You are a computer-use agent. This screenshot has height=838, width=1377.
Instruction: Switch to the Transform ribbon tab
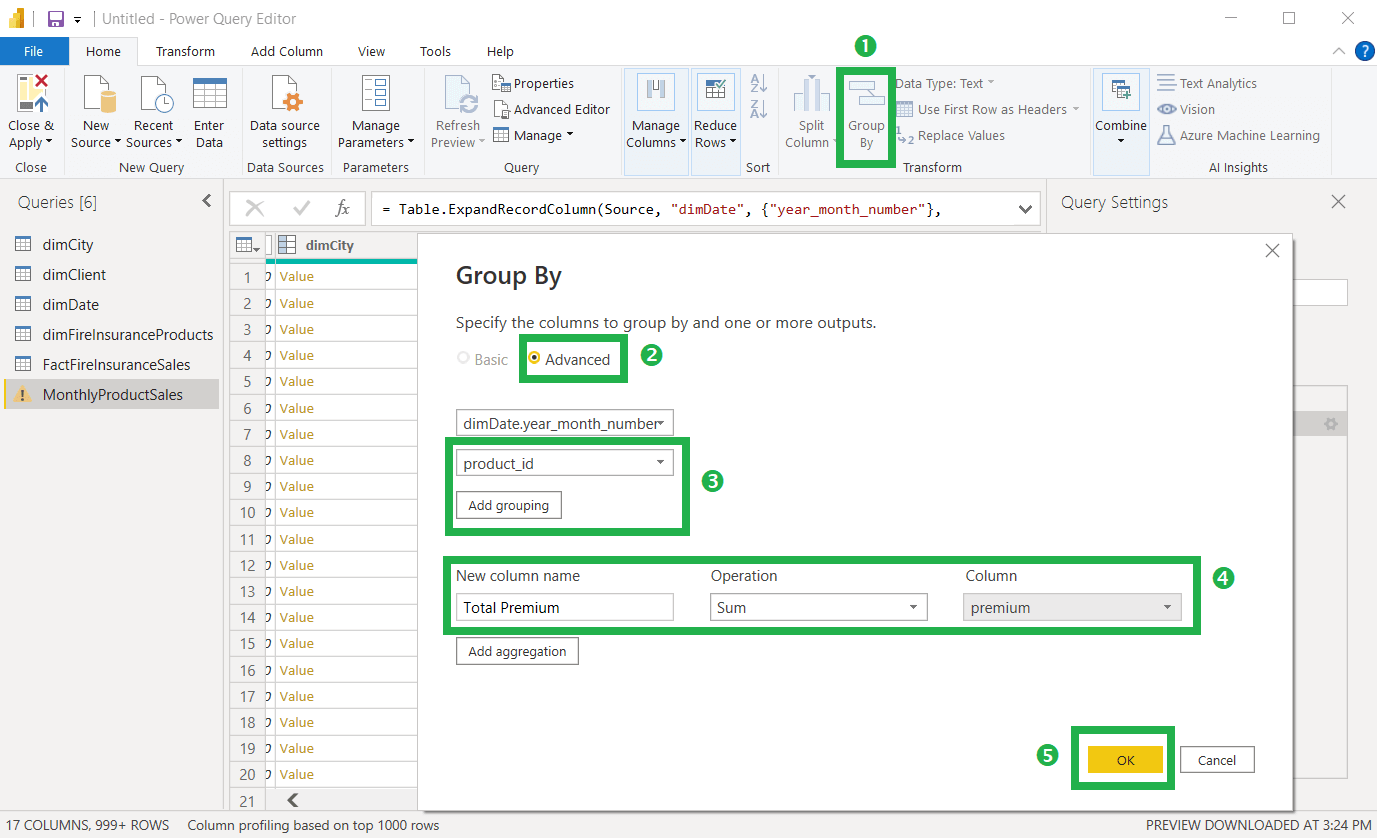coord(185,51)
